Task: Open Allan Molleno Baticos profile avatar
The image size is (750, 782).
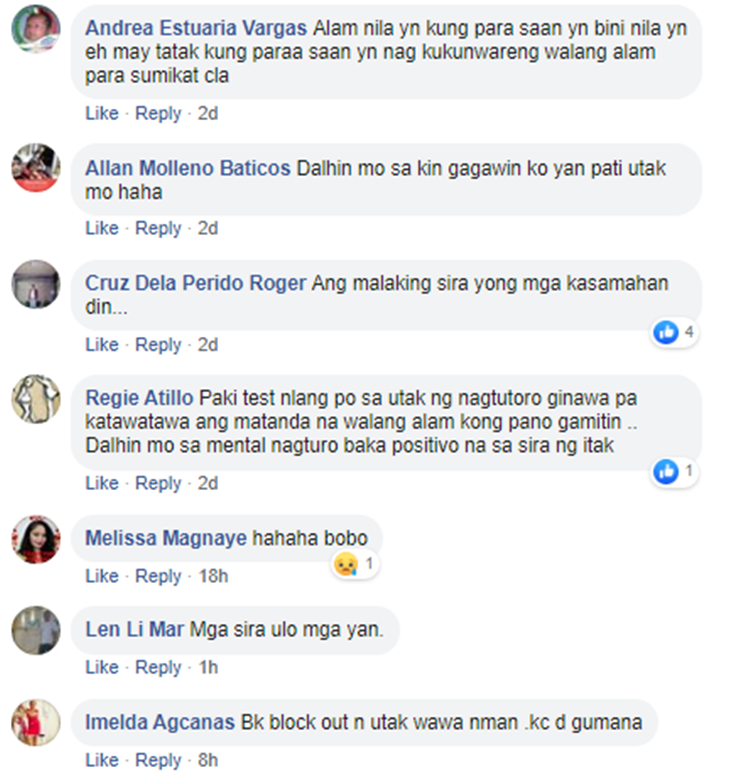Action: point(36,168)
